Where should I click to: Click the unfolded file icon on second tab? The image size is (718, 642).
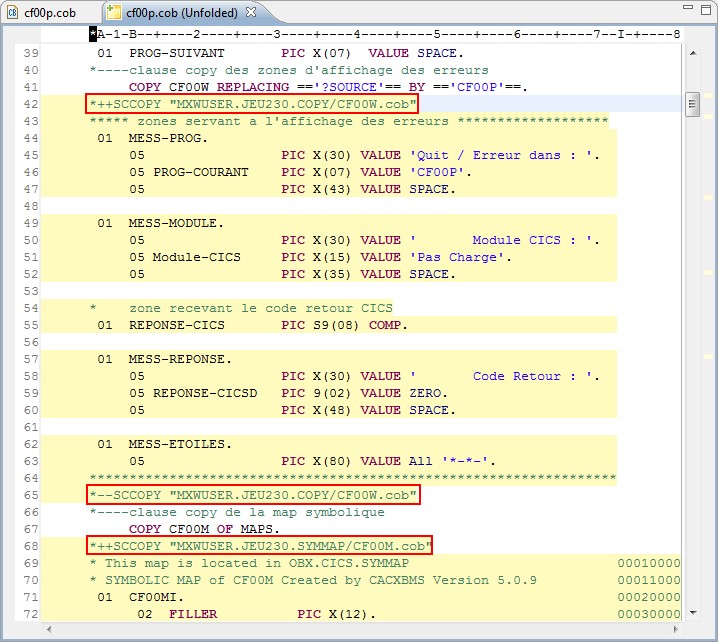point(113,12)
